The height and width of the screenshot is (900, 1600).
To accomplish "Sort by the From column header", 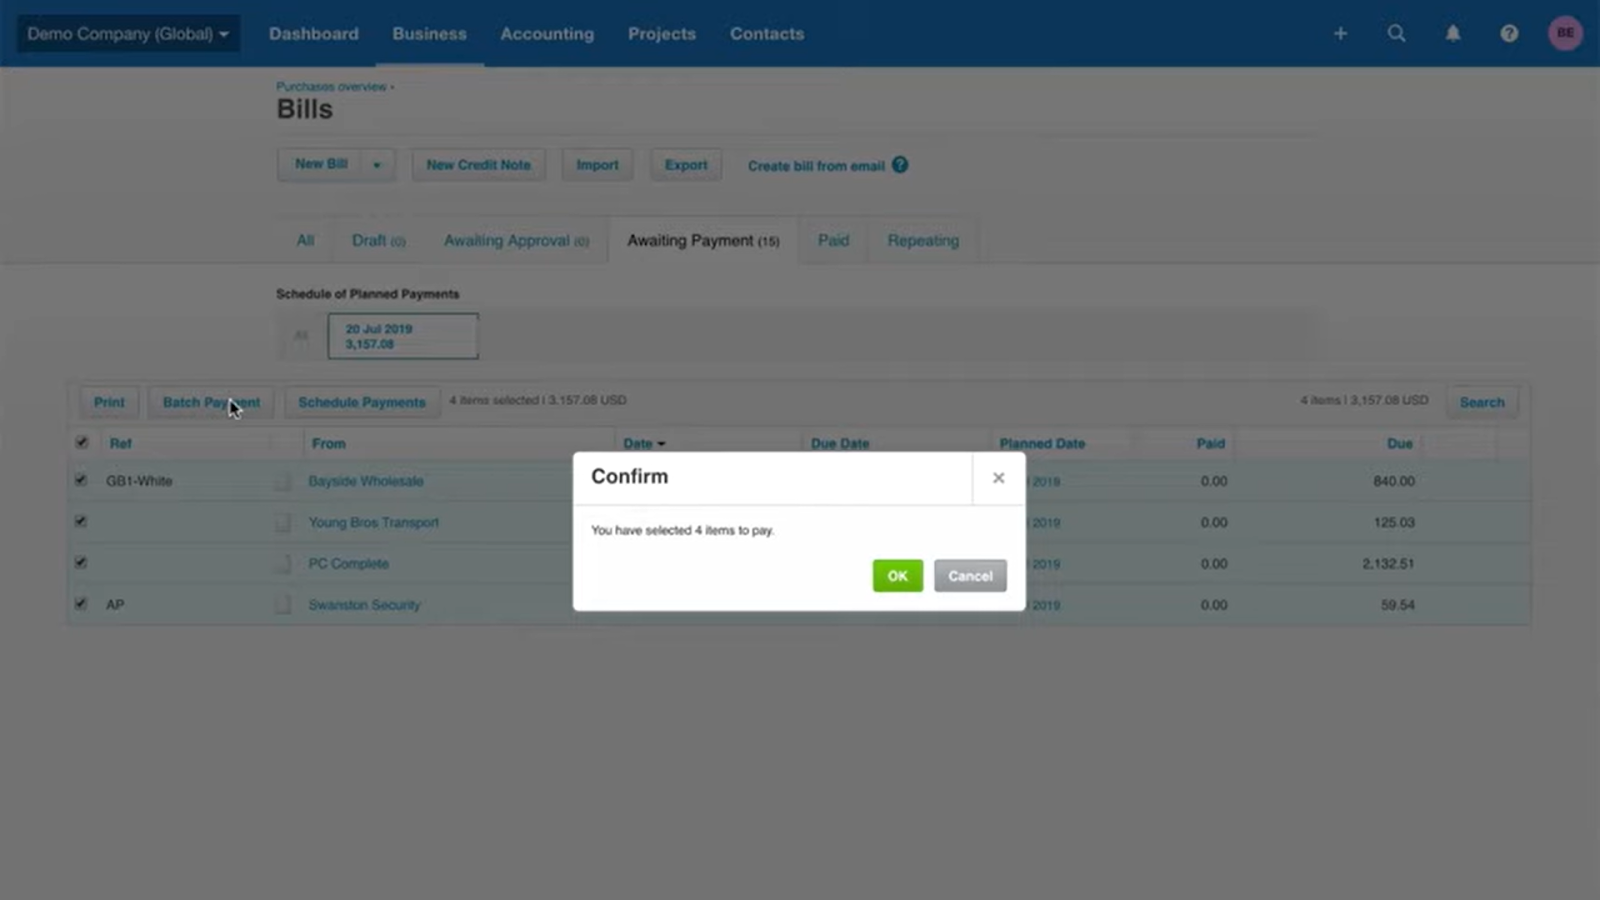I will pyautogui.click(x=328, y=443).
